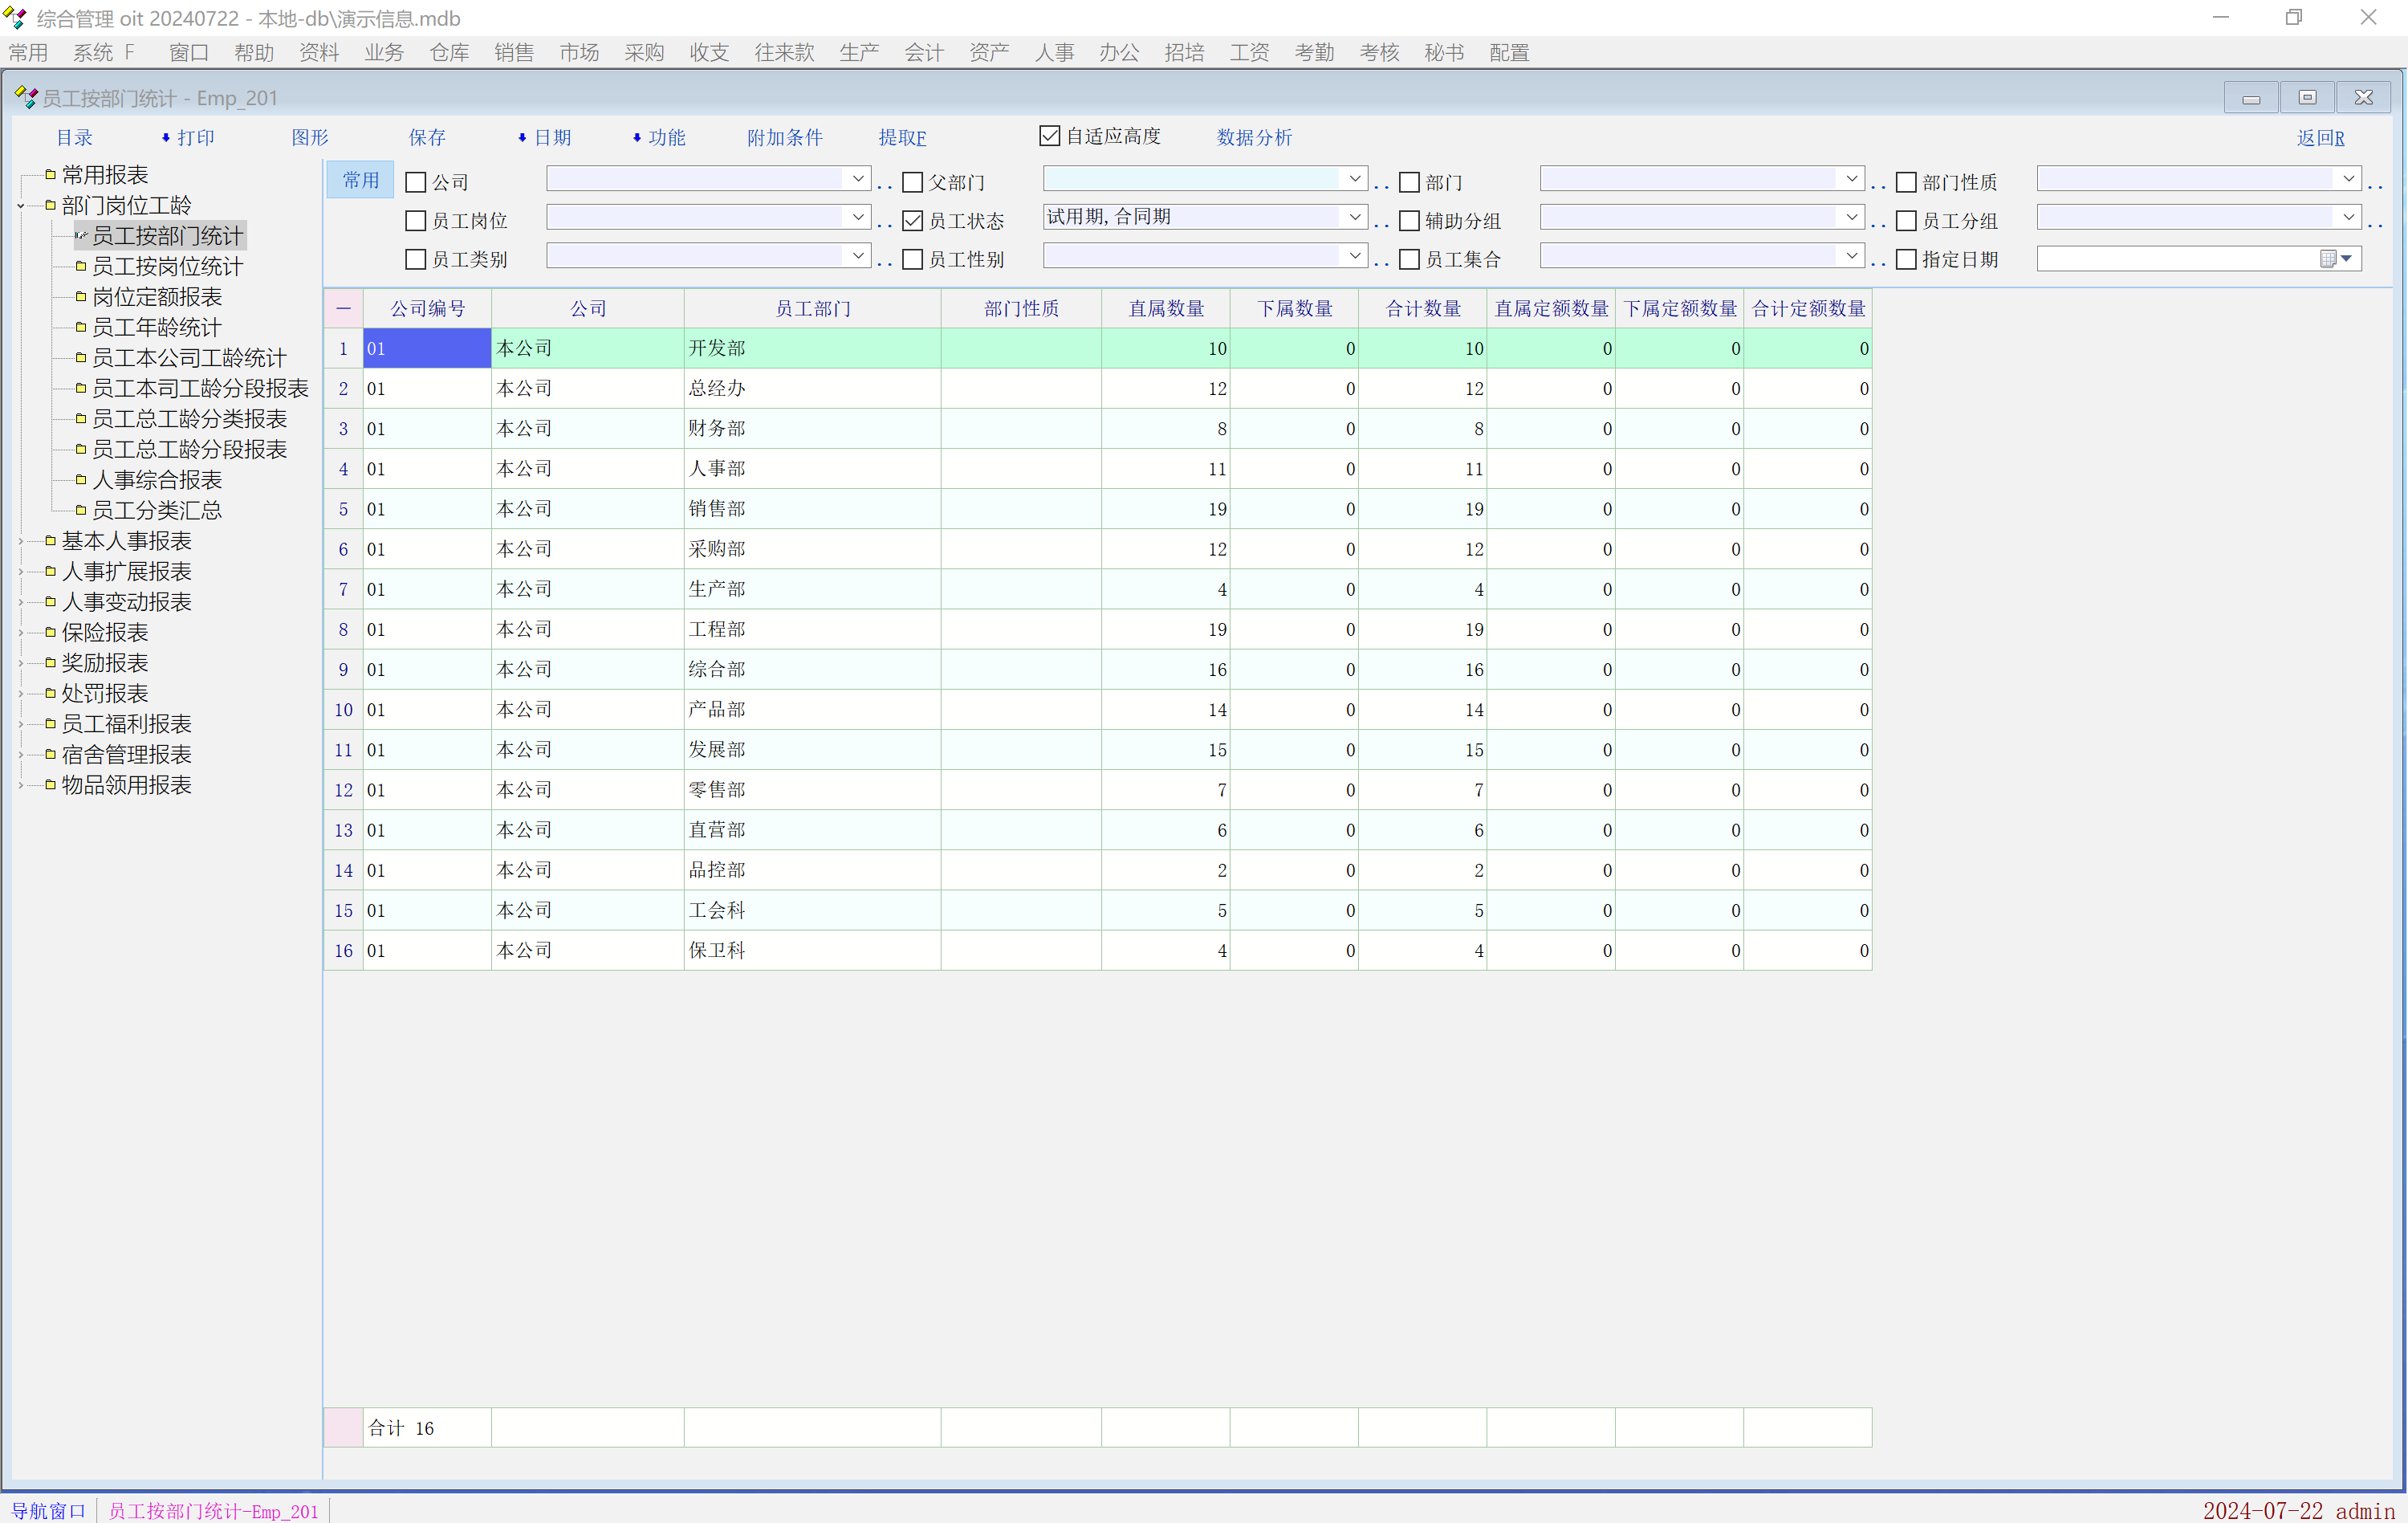Click the app icon in Emp_201 title bar
This screenshot has height=1523, width=2408.
click(26, 97)
